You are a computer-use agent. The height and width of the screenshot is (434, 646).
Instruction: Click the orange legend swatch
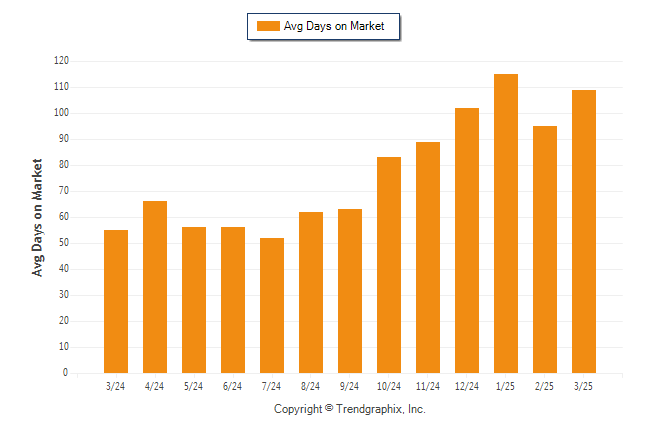point(268,26)
